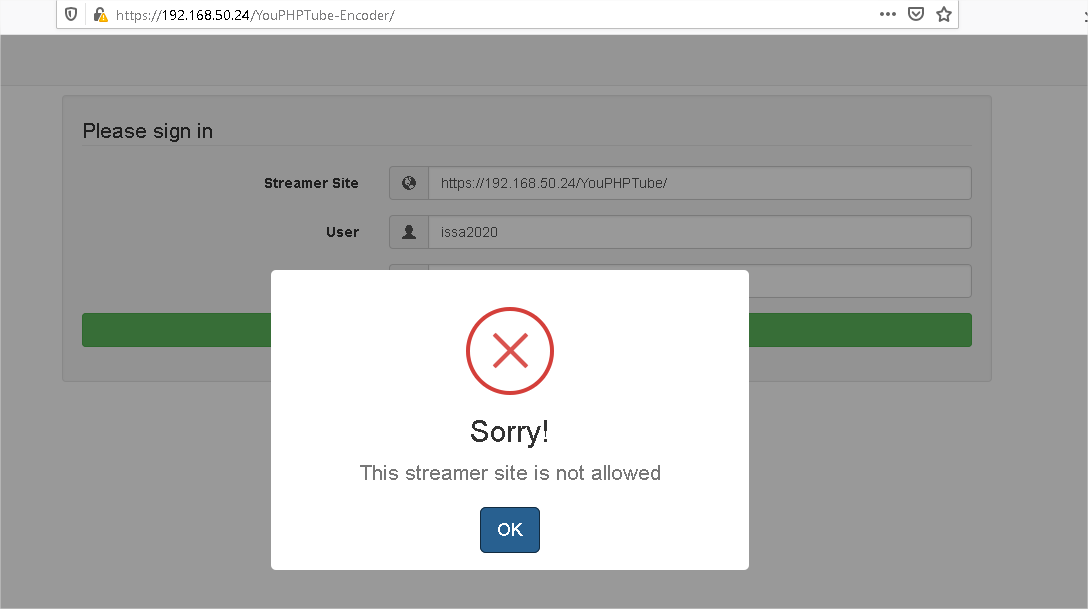
Task: Click the Streamer Site form label
Action: [311, 183]
